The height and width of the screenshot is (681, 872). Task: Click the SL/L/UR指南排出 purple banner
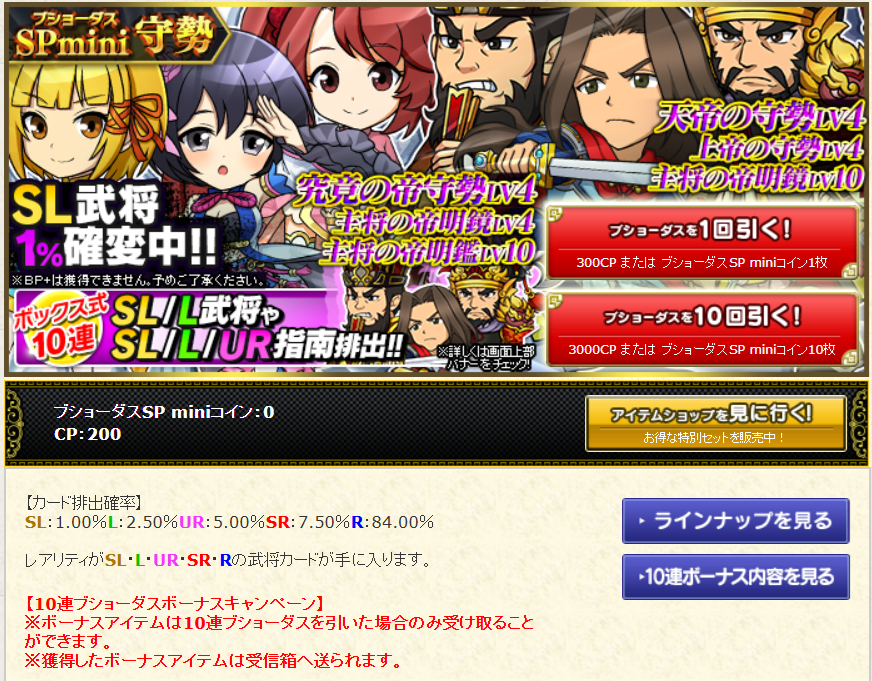(x=209, y=330)
